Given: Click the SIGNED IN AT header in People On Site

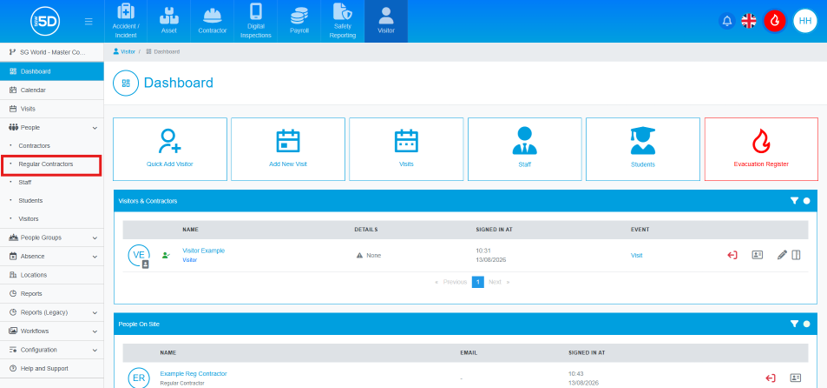Looking at the screenshot, I should tap(586, 353).
